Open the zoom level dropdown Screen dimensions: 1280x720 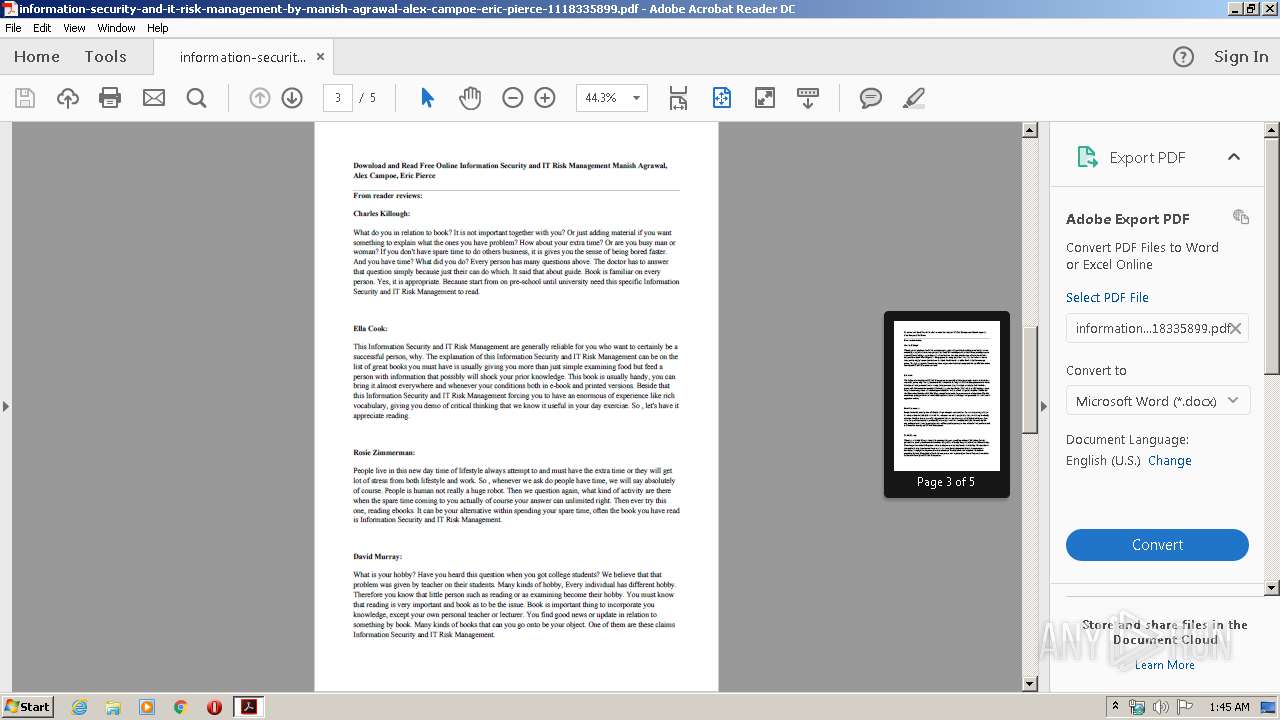pyautogui.click(x=637, y=98)
